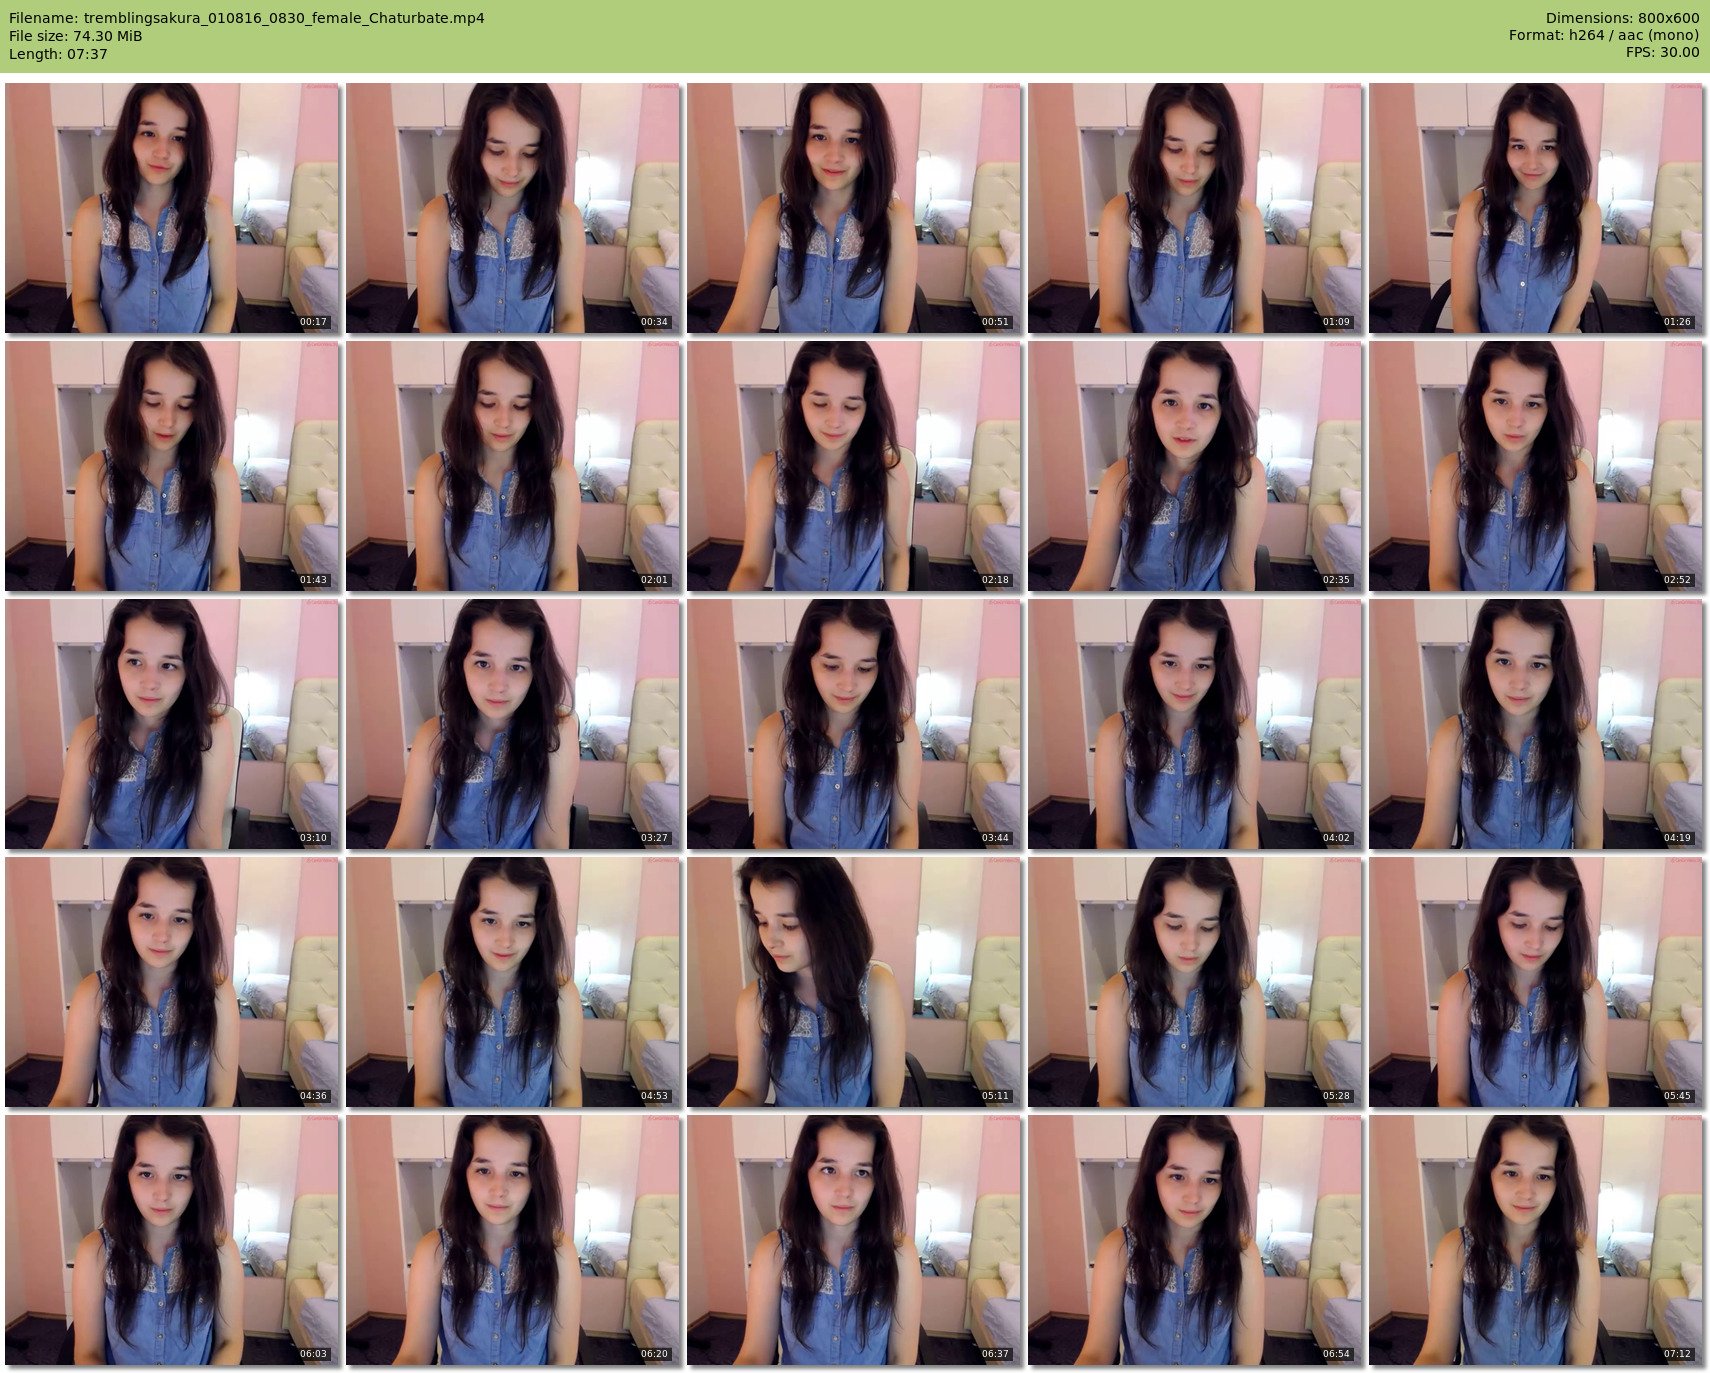
Task: Select the thumbnail labeled 02:35
Action: click(1195, 466)
